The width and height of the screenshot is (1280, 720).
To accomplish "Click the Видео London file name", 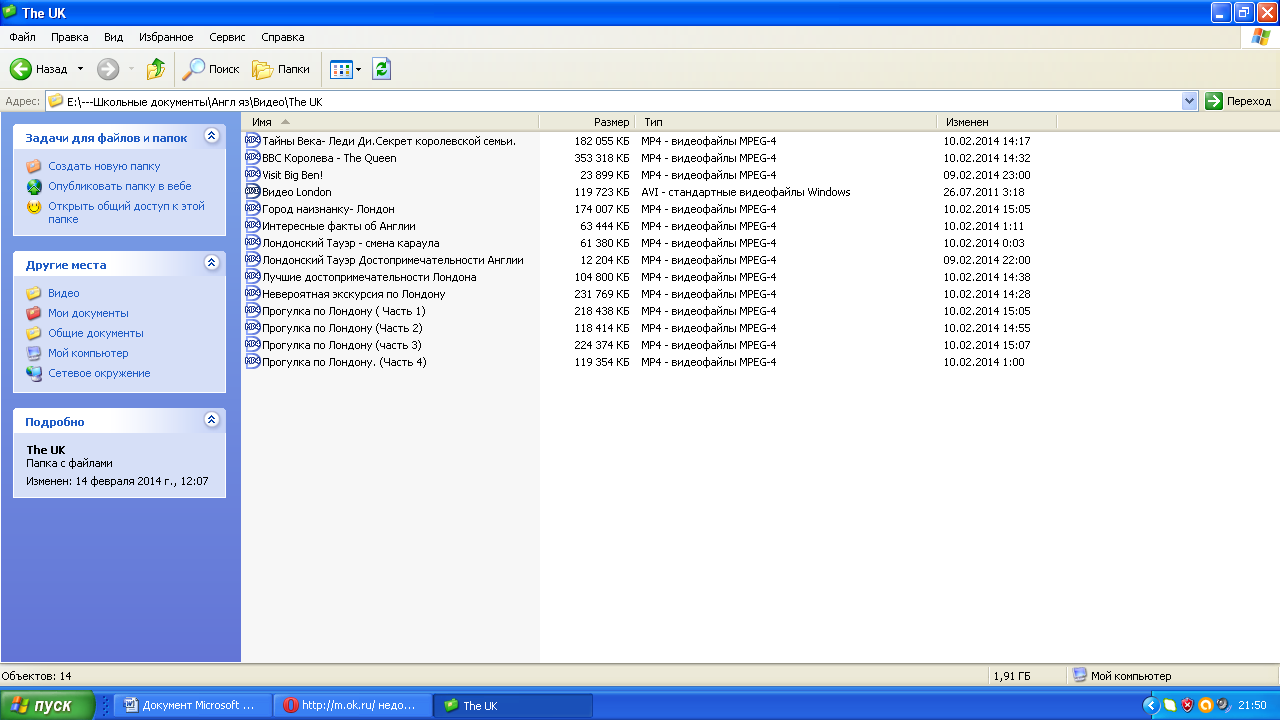I will 297,192.
